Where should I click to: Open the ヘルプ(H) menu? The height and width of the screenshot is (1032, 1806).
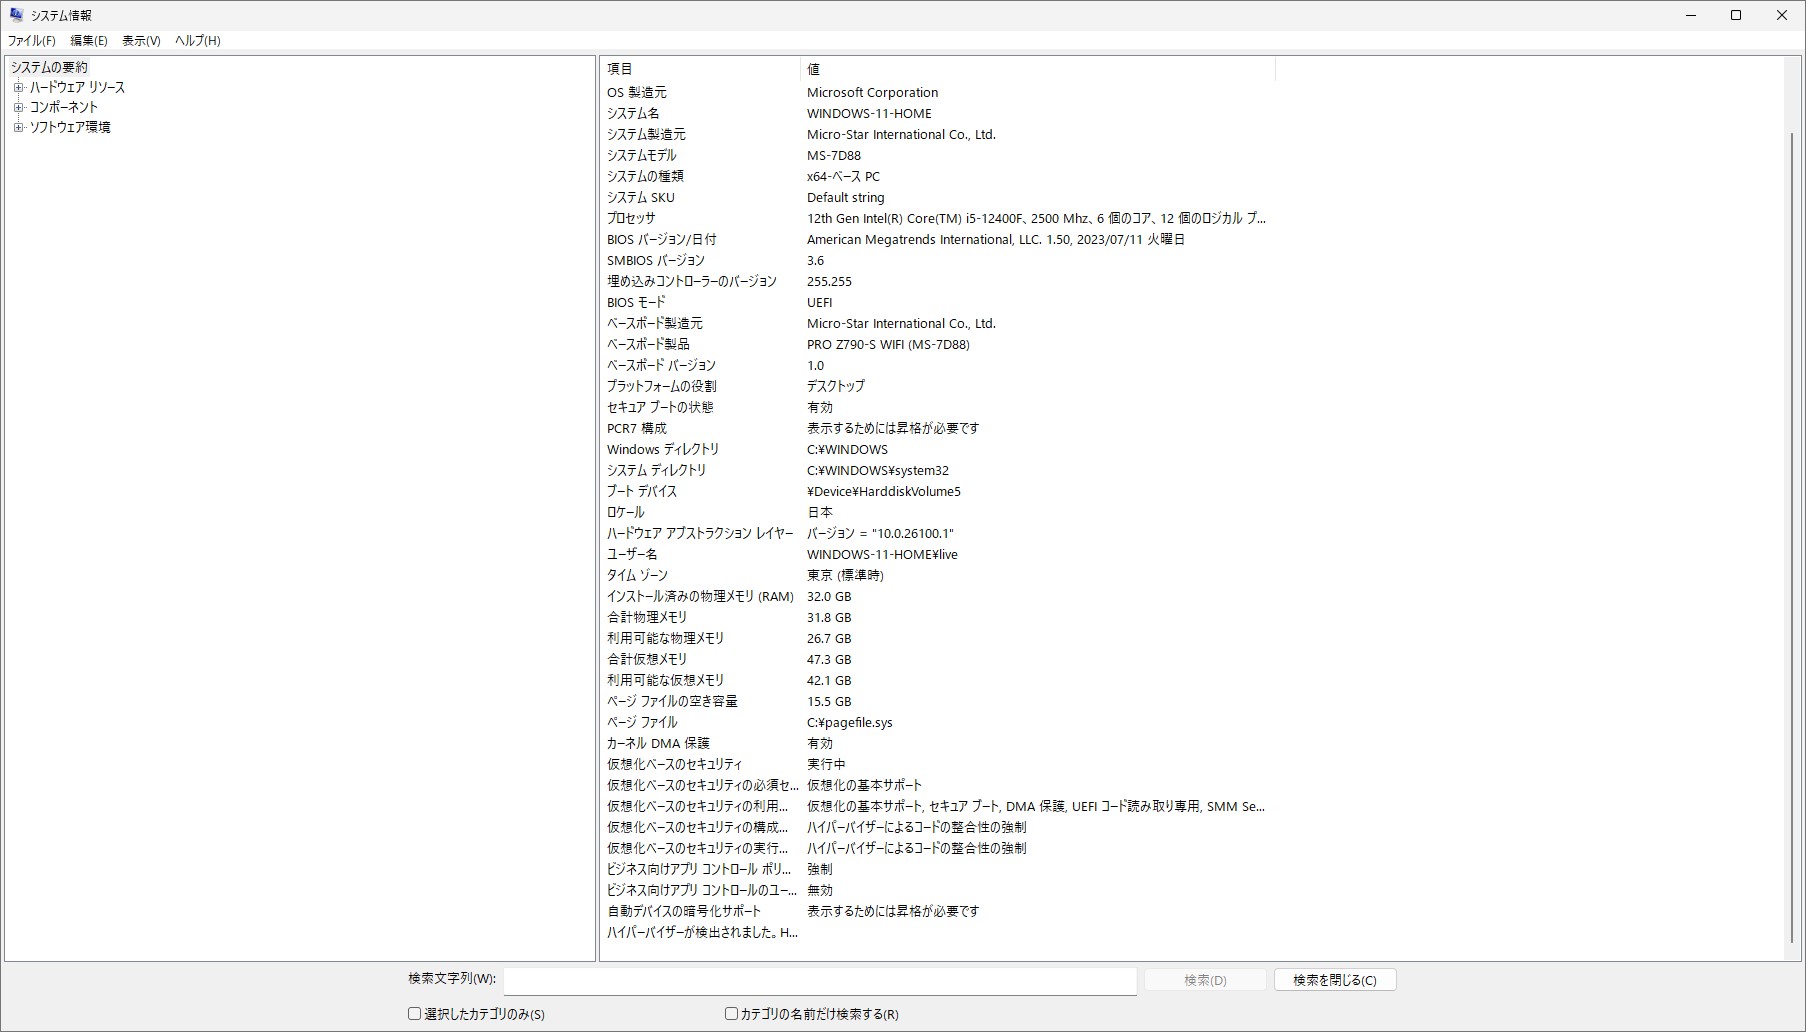tap(197, 41)
